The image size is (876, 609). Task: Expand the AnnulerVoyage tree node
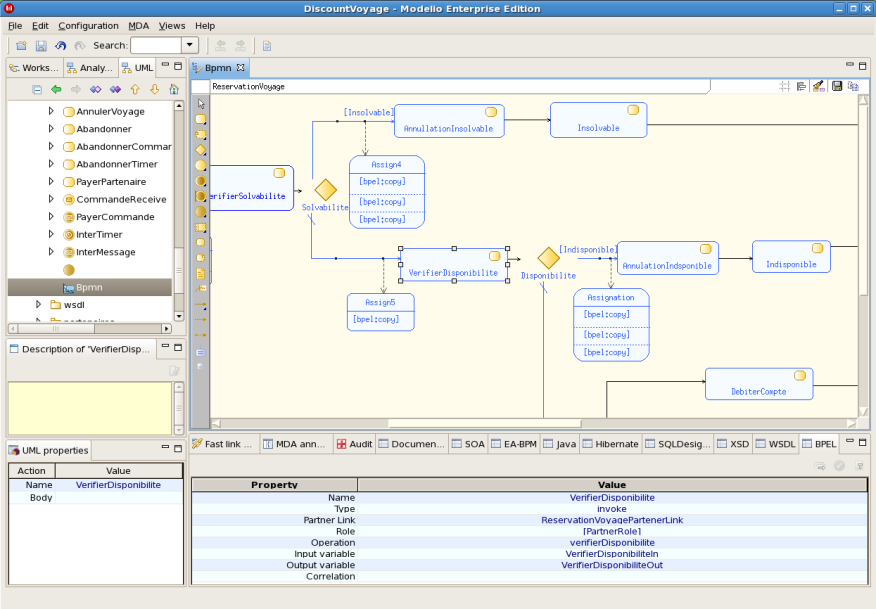coord(51,111)
